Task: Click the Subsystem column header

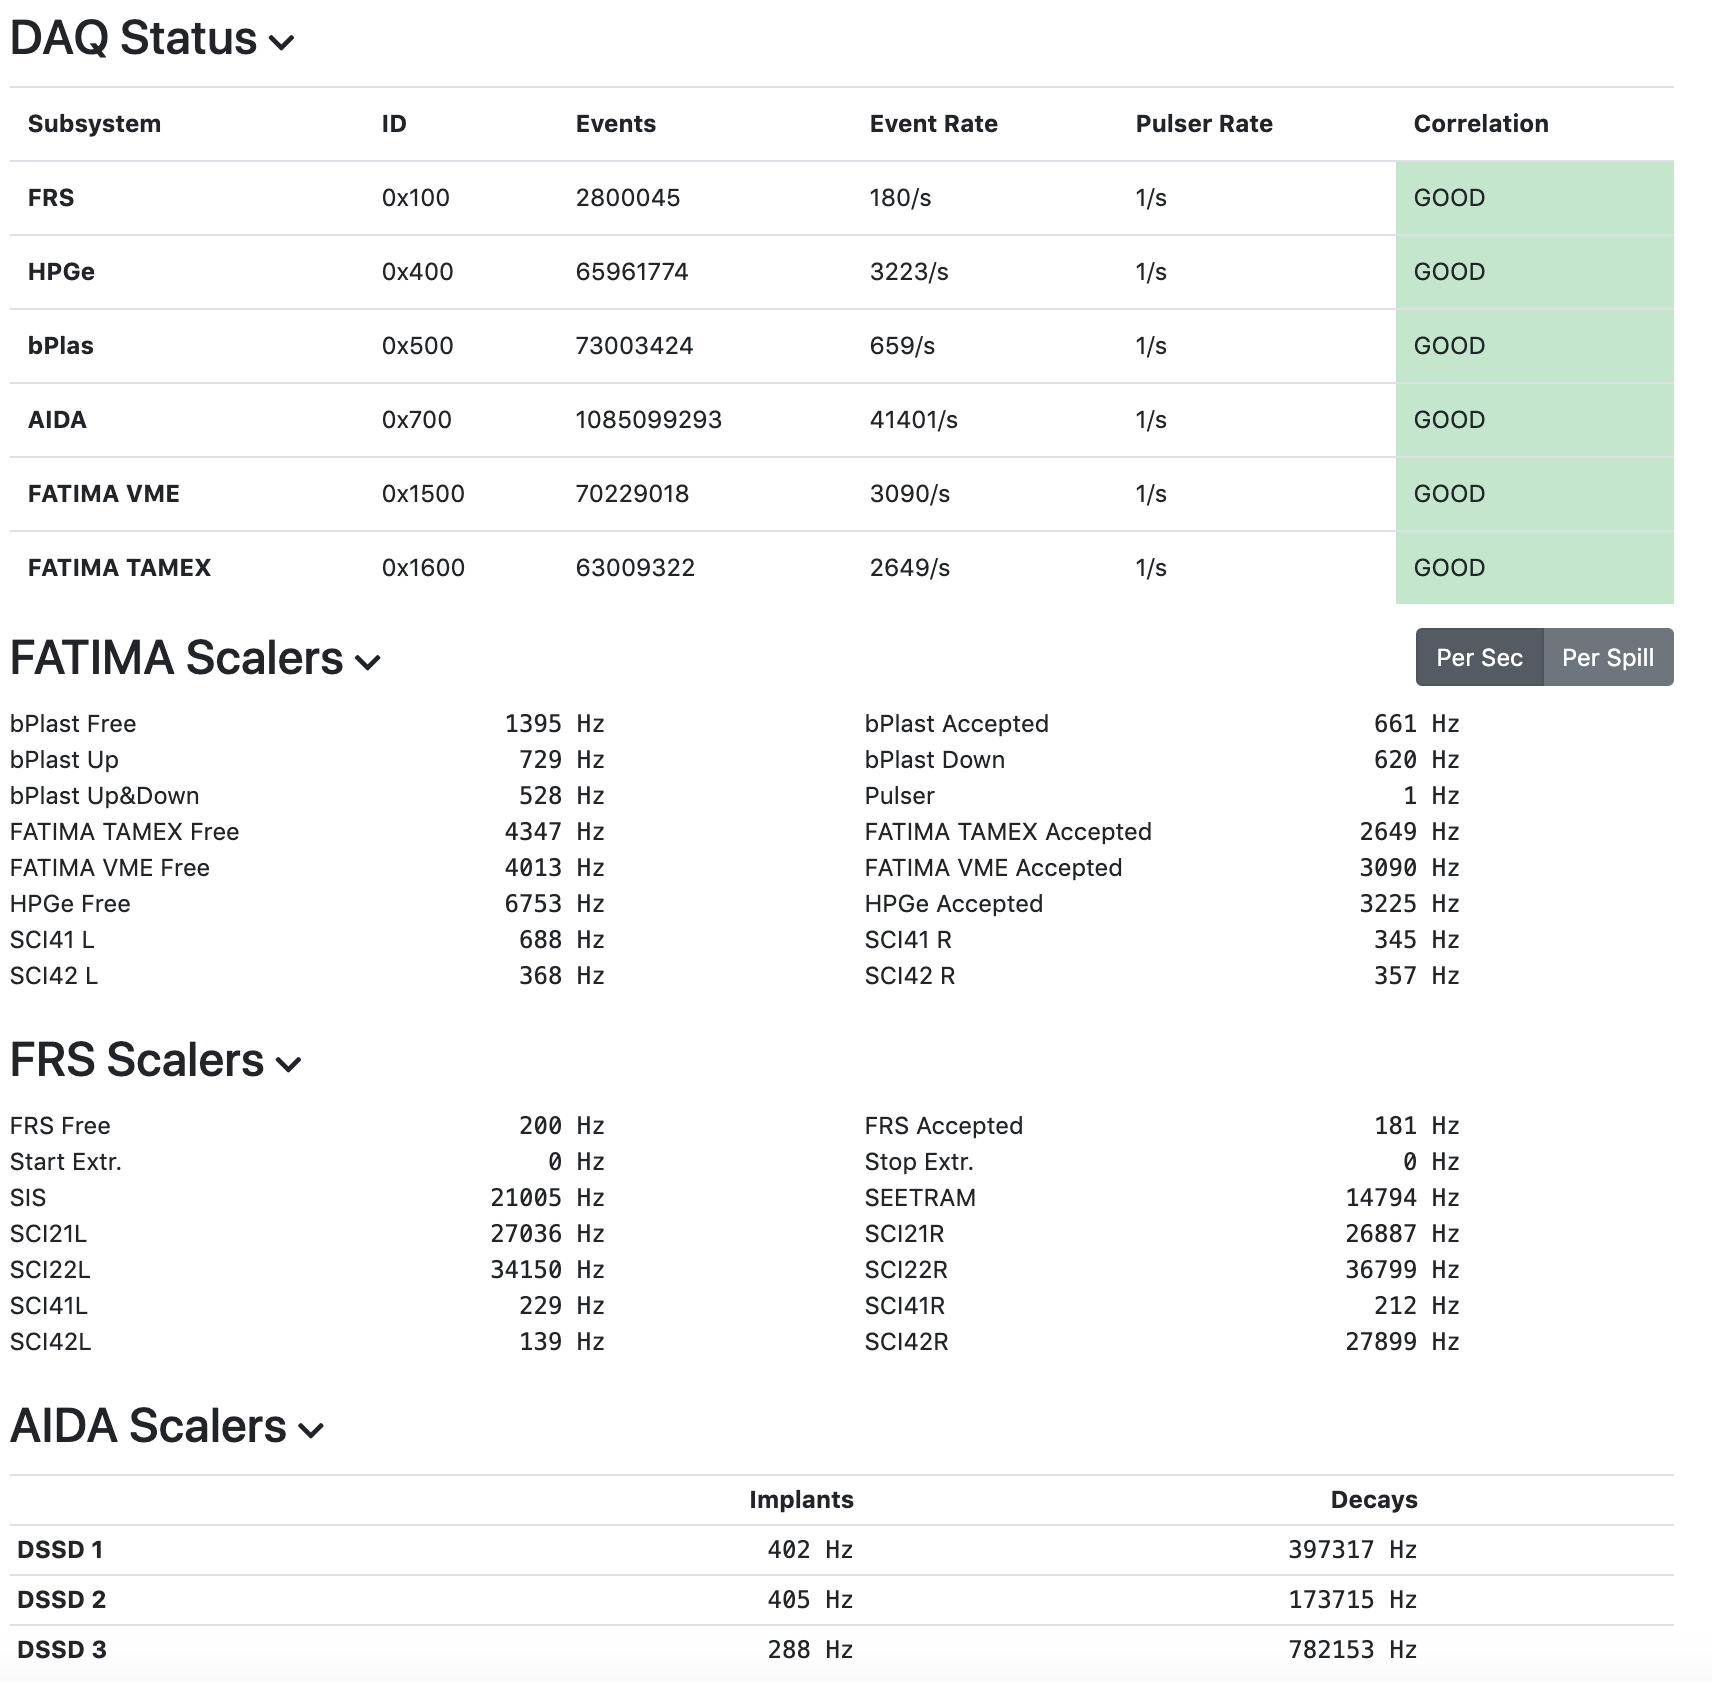Action: point(94,124)
